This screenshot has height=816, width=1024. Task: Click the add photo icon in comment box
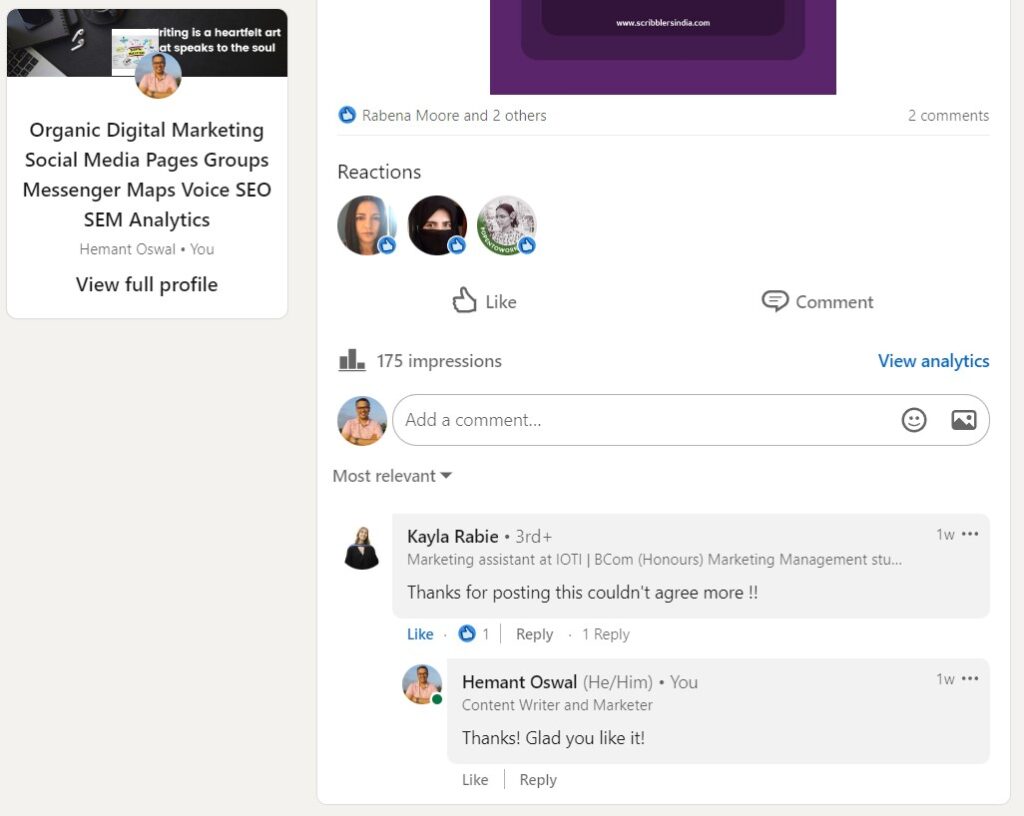coord(963,420)
